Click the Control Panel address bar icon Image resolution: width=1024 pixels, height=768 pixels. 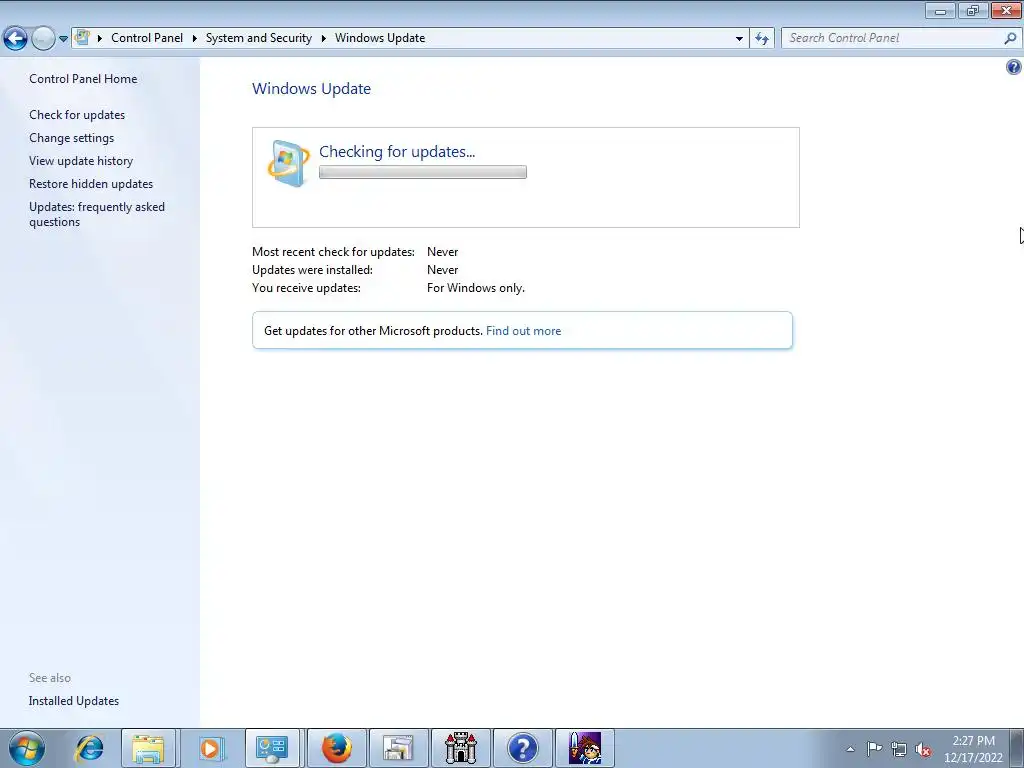pos(82,37)
